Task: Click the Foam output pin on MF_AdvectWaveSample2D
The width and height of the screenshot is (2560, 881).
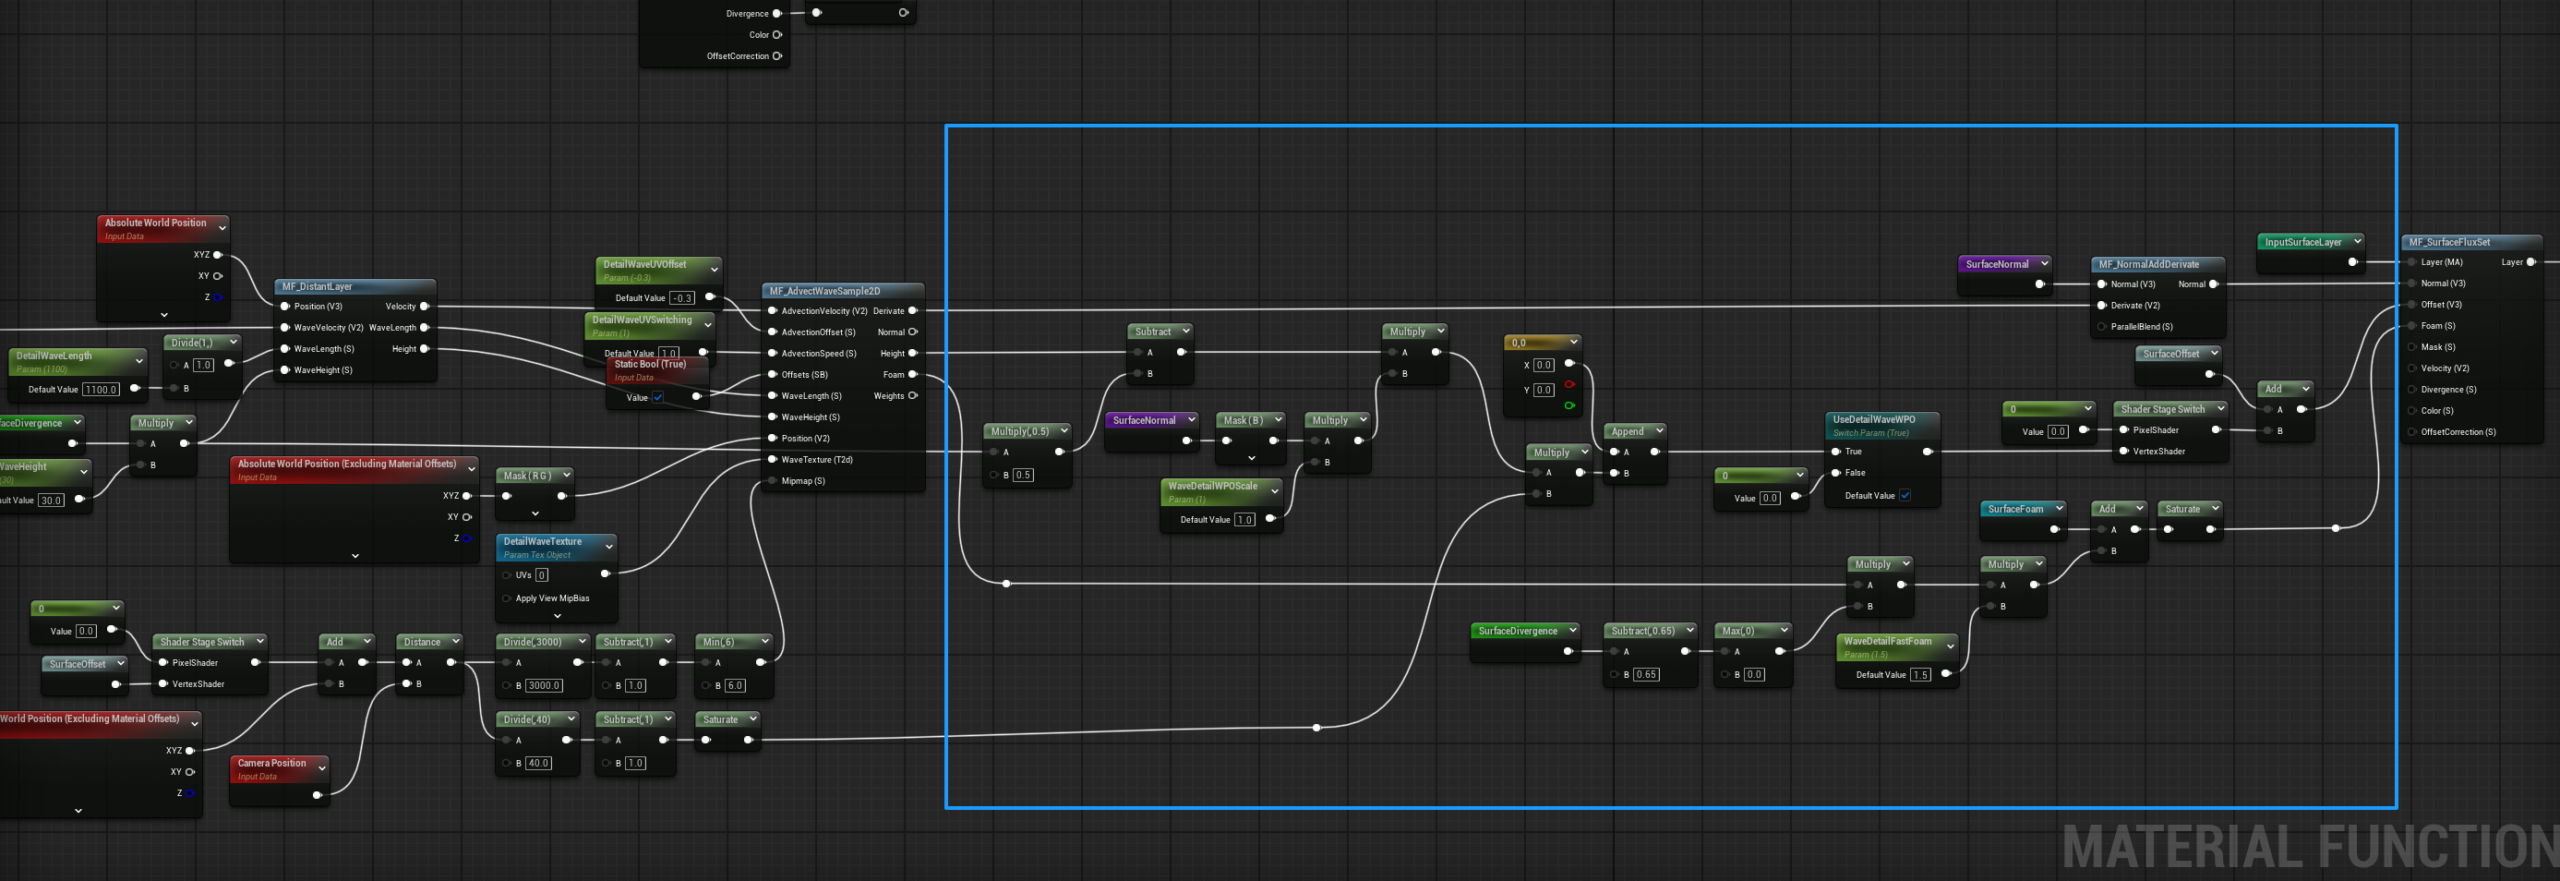Action: point(913,375)
